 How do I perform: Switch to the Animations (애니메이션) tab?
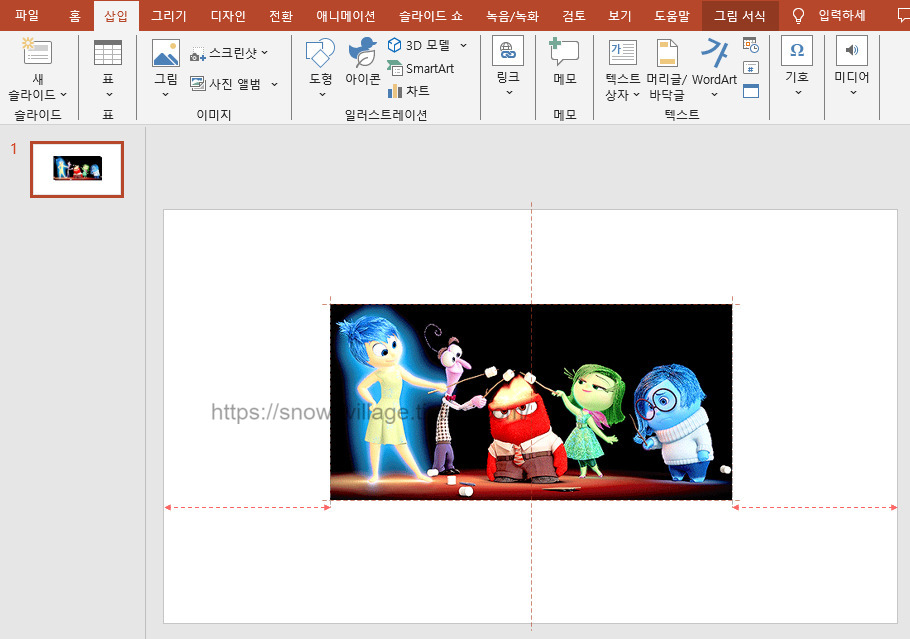tap(346, 16)
